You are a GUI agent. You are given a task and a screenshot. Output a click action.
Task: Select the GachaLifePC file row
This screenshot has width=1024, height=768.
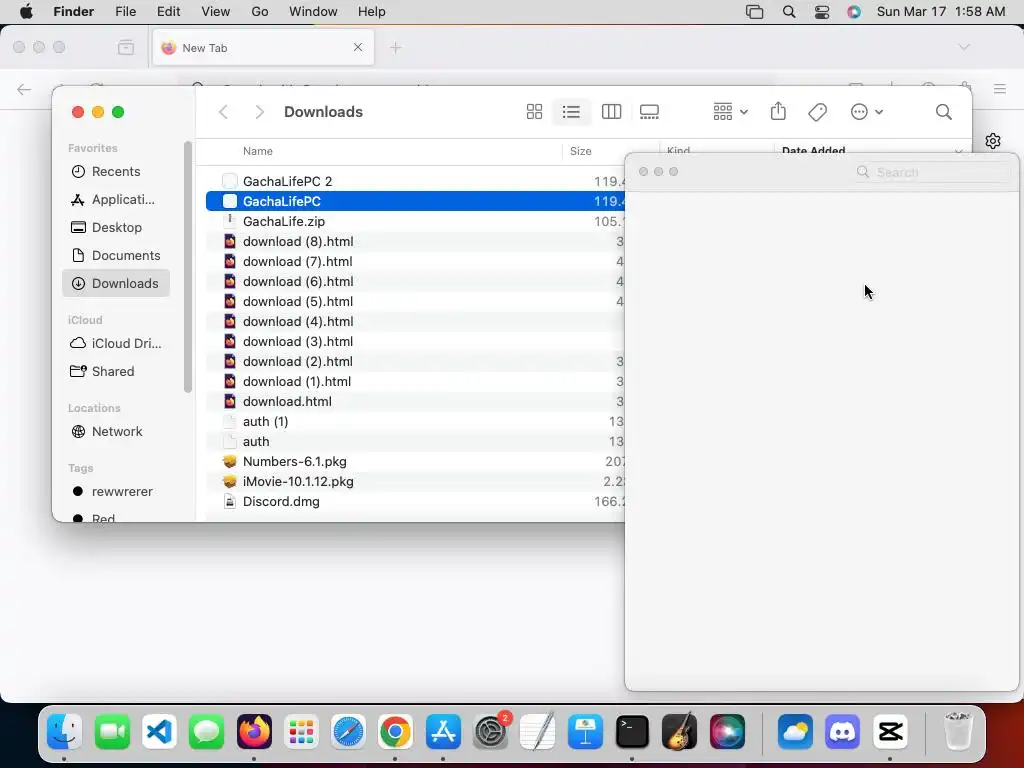coord(415,201)
